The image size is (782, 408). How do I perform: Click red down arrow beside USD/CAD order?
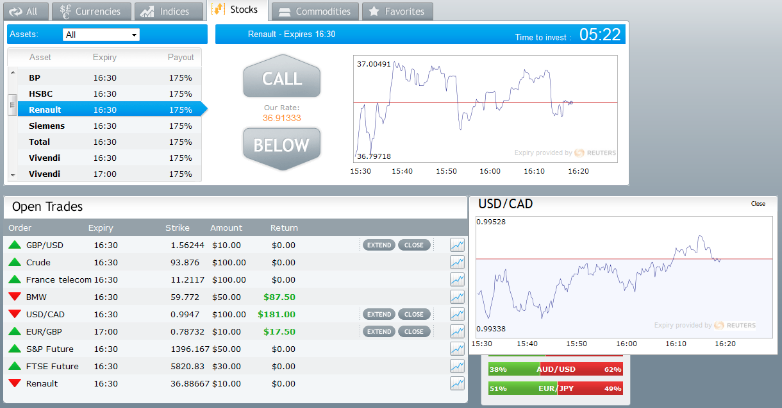click(x=15, y=314)
